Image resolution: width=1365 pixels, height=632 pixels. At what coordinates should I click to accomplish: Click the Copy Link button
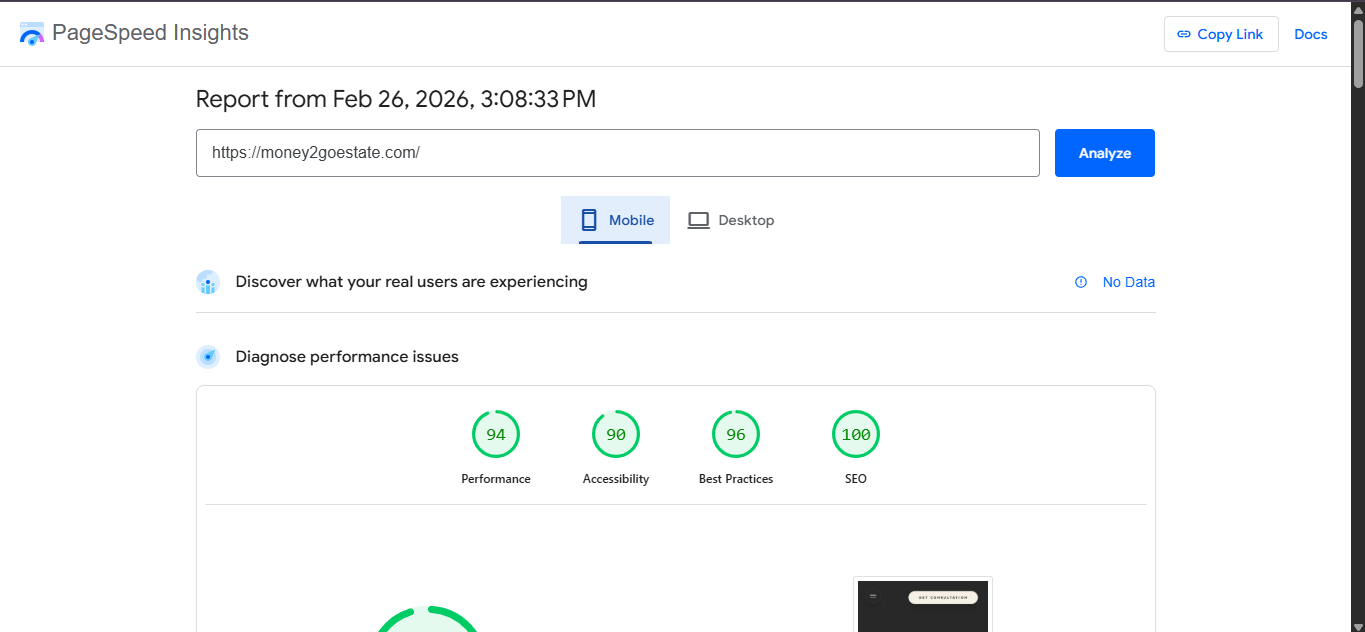(x=1221, y=34)
